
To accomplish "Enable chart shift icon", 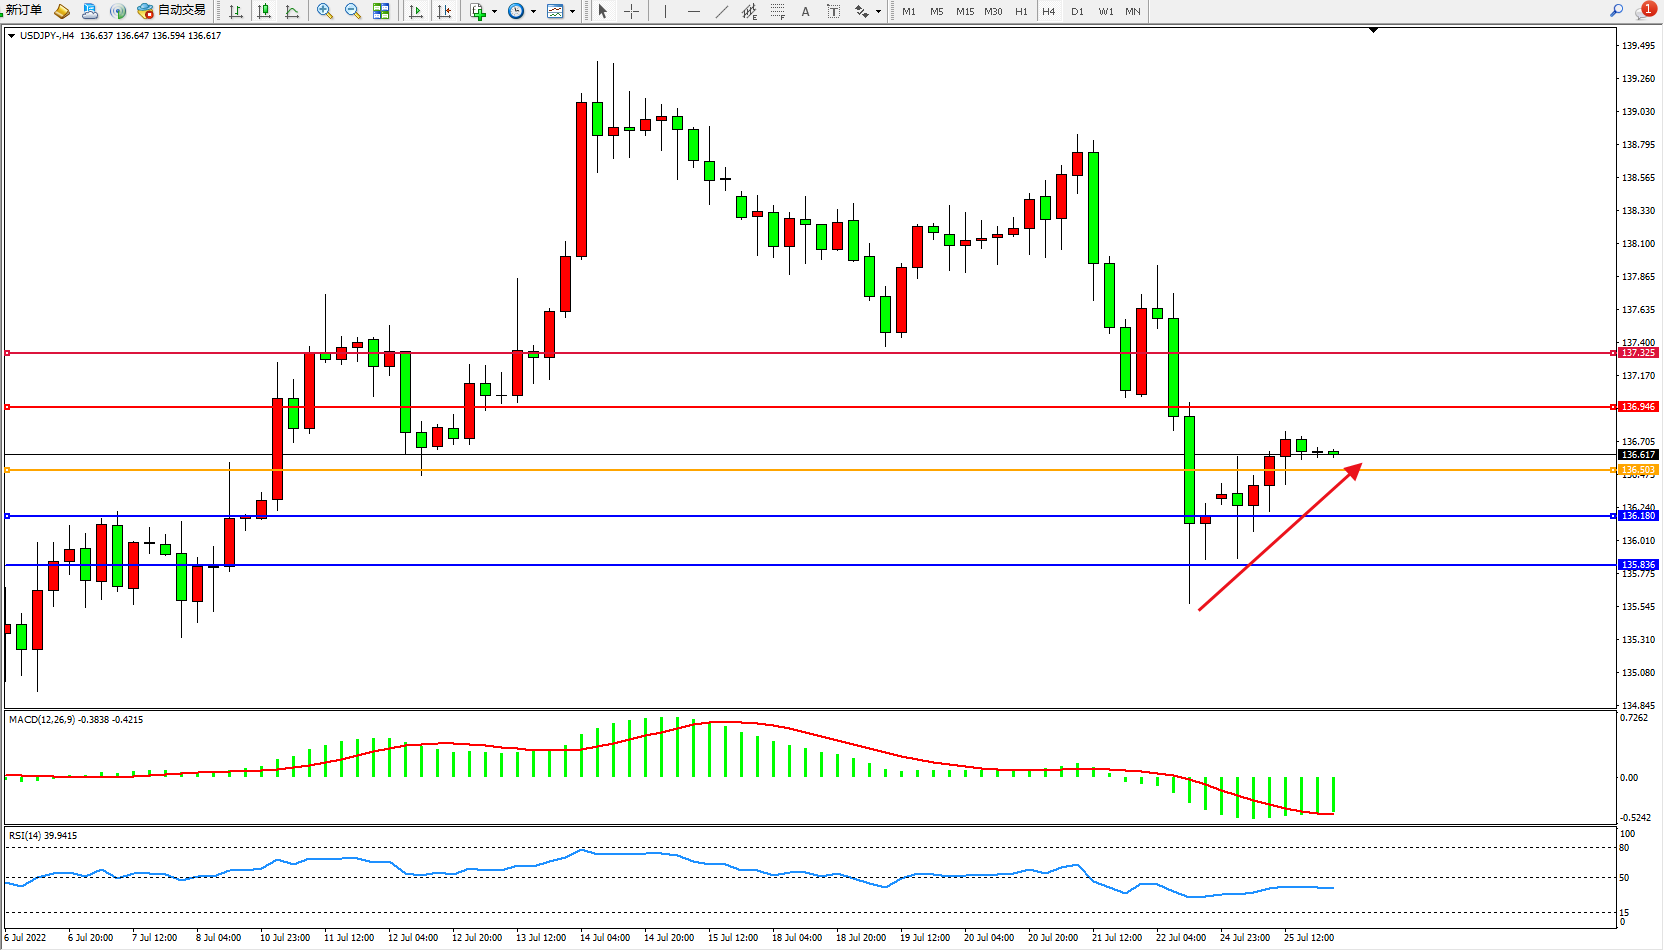I will (444, 12).
